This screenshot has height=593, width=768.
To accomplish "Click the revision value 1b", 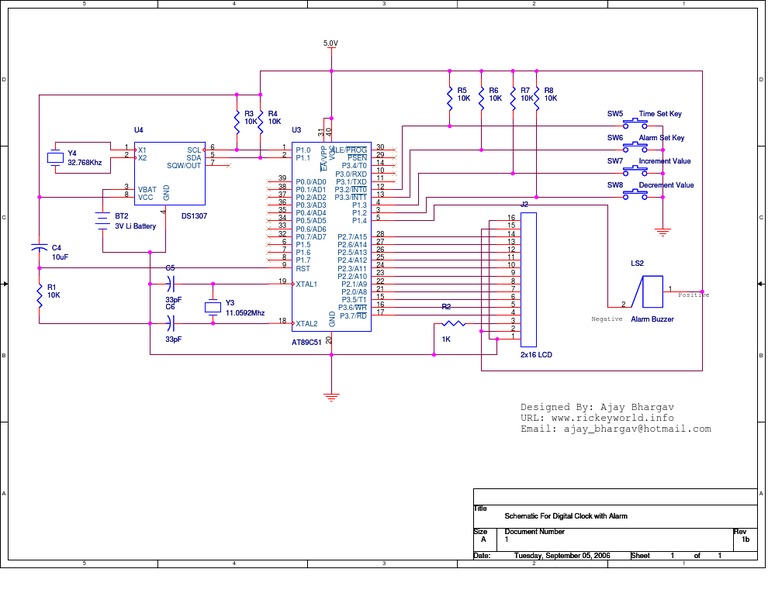I will pos(745,540).
